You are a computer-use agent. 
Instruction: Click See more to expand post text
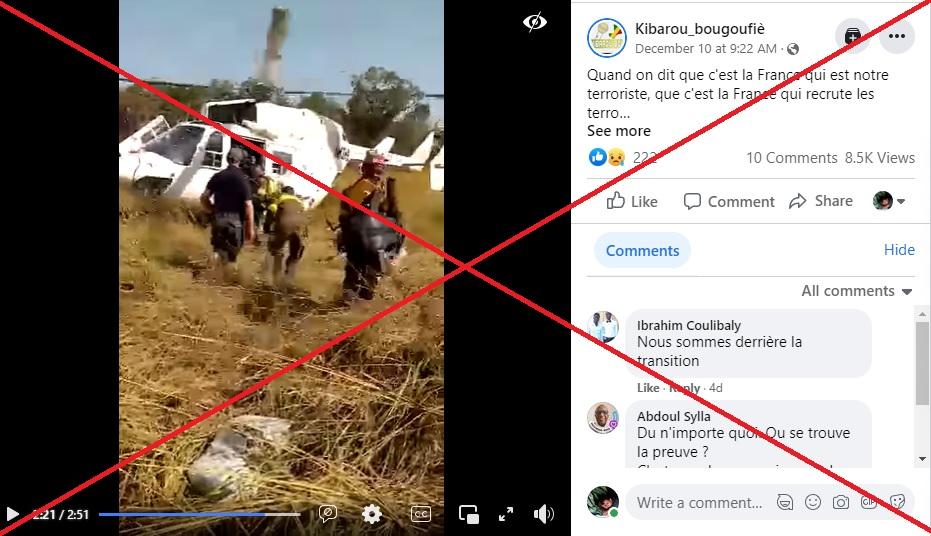pos(619,131)
